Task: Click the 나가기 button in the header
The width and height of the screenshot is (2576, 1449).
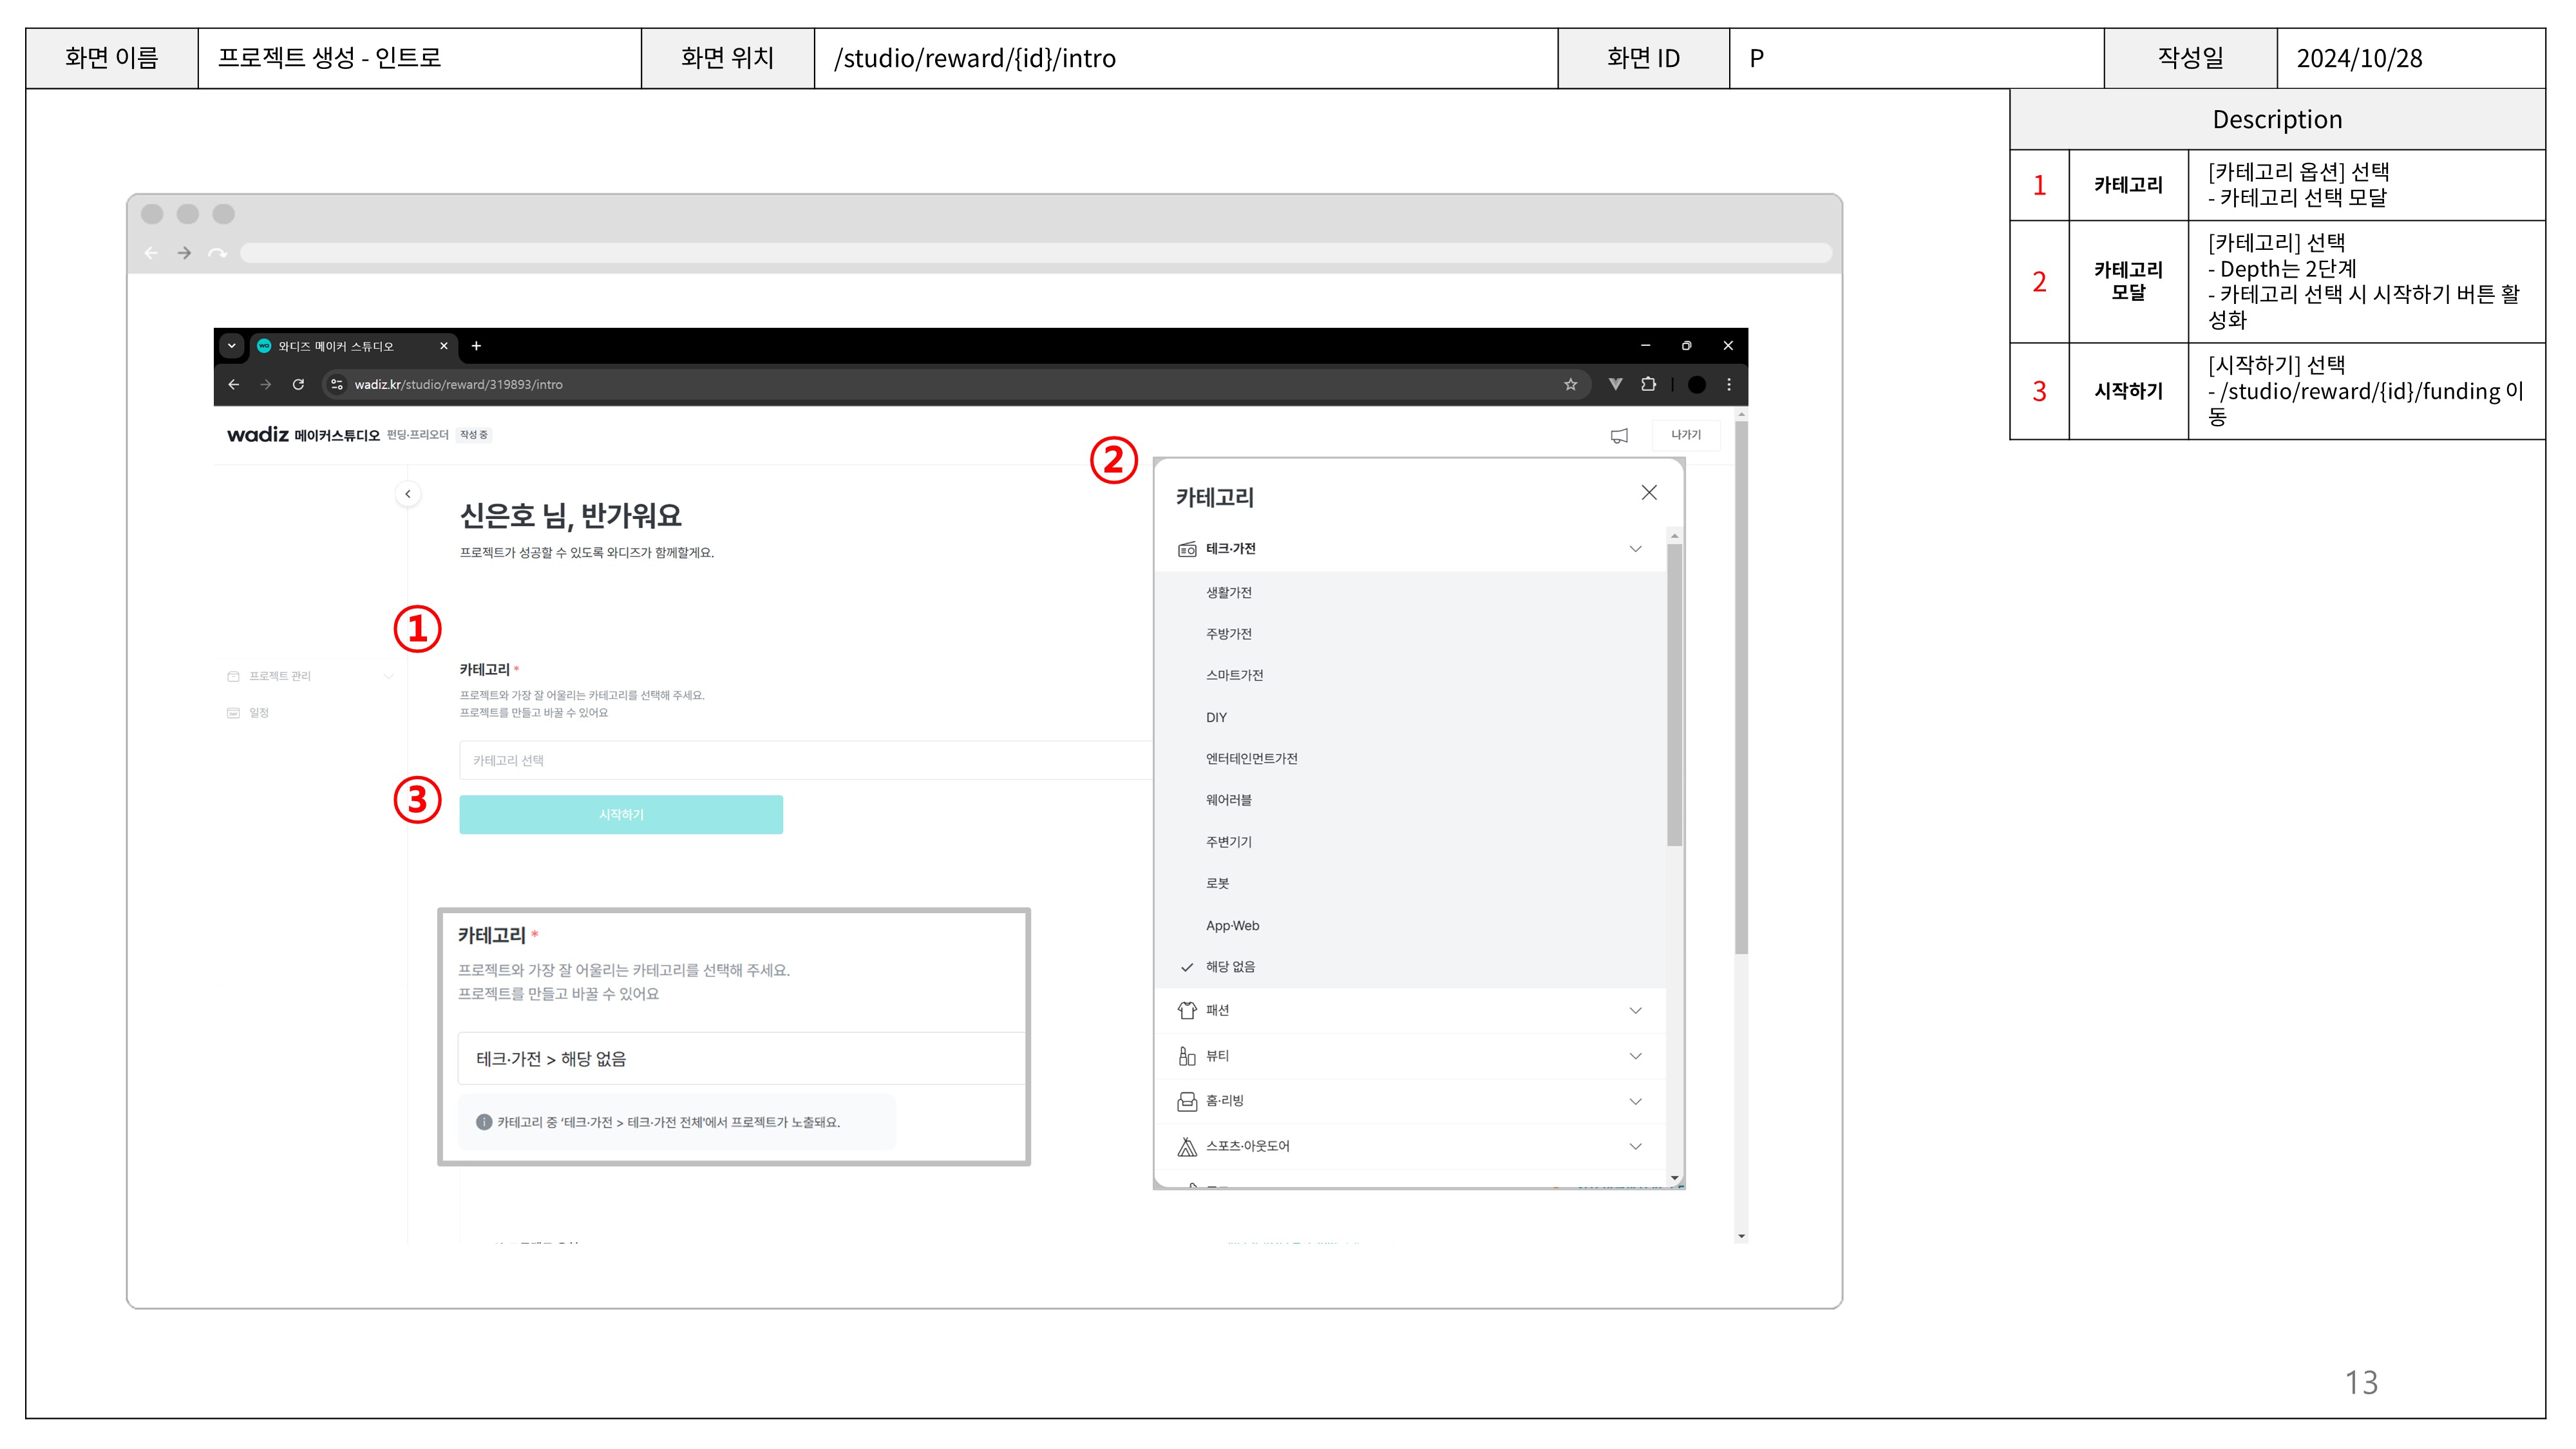Action: (x=1685, y=435)
